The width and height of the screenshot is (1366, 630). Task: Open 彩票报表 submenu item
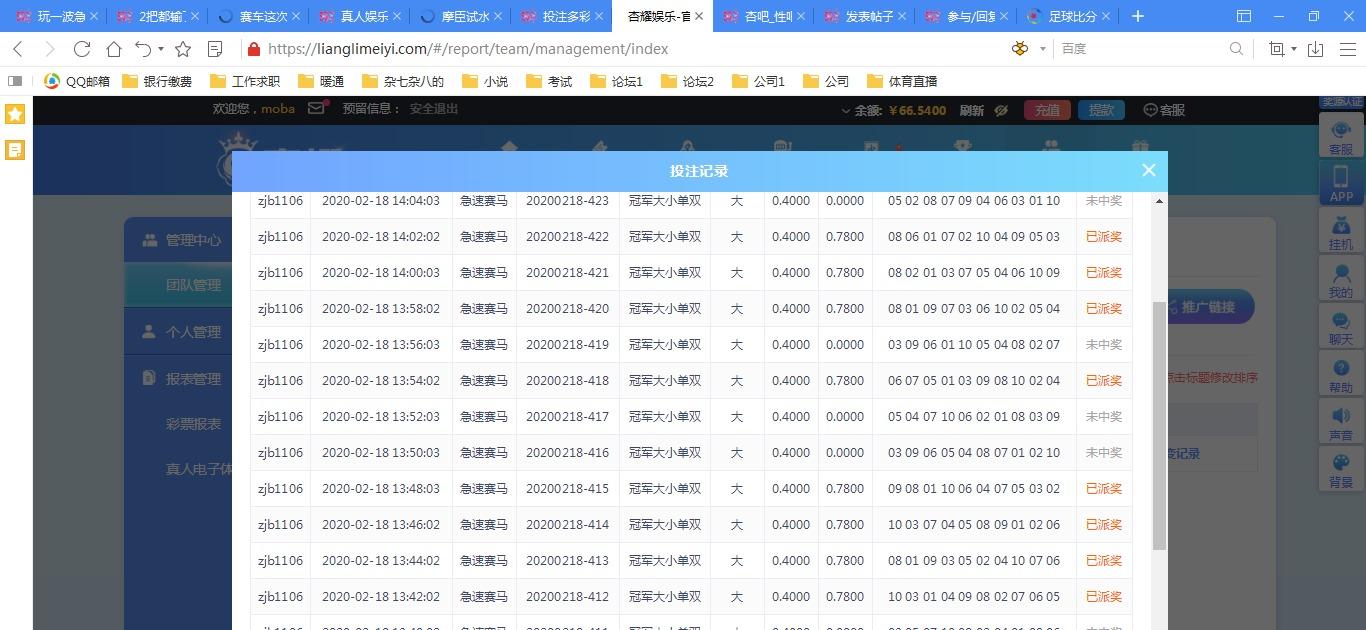(193, 424)
